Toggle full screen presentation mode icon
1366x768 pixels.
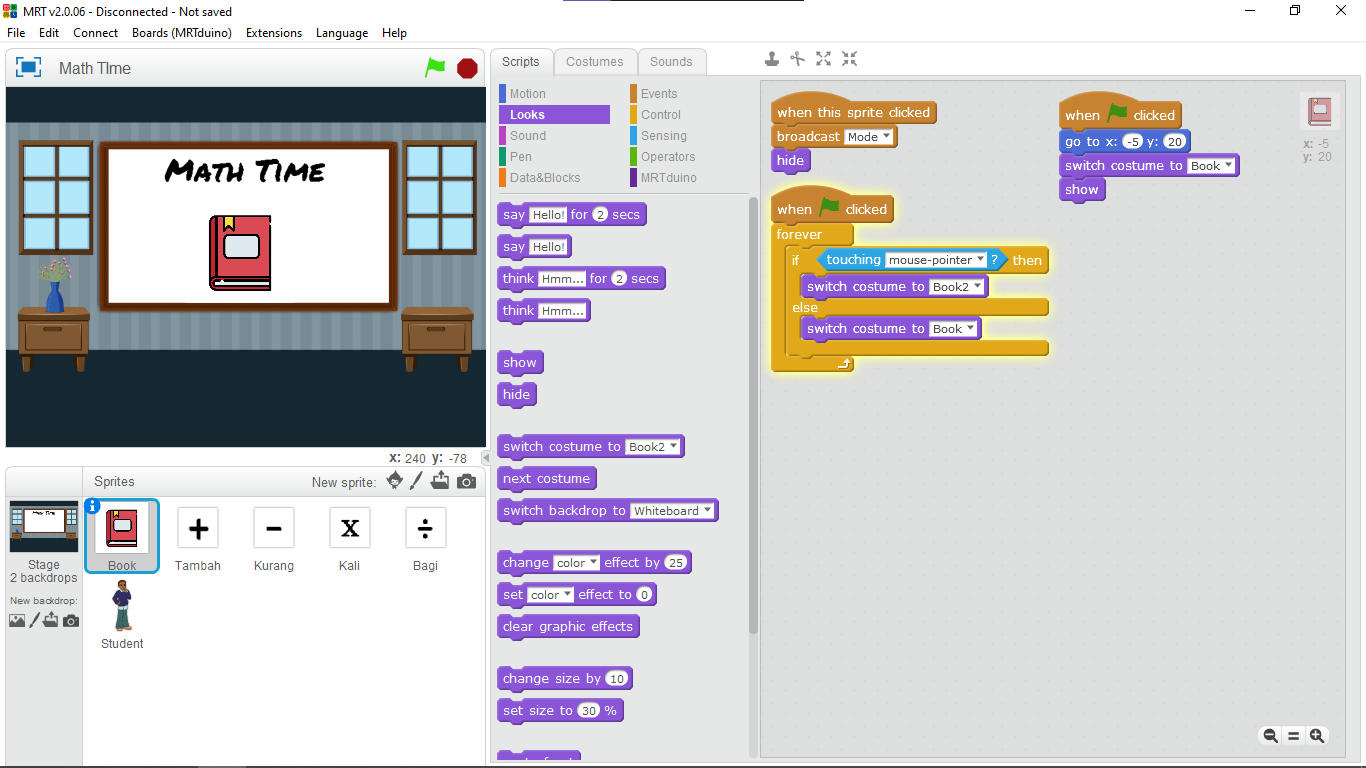click(29, 68)
